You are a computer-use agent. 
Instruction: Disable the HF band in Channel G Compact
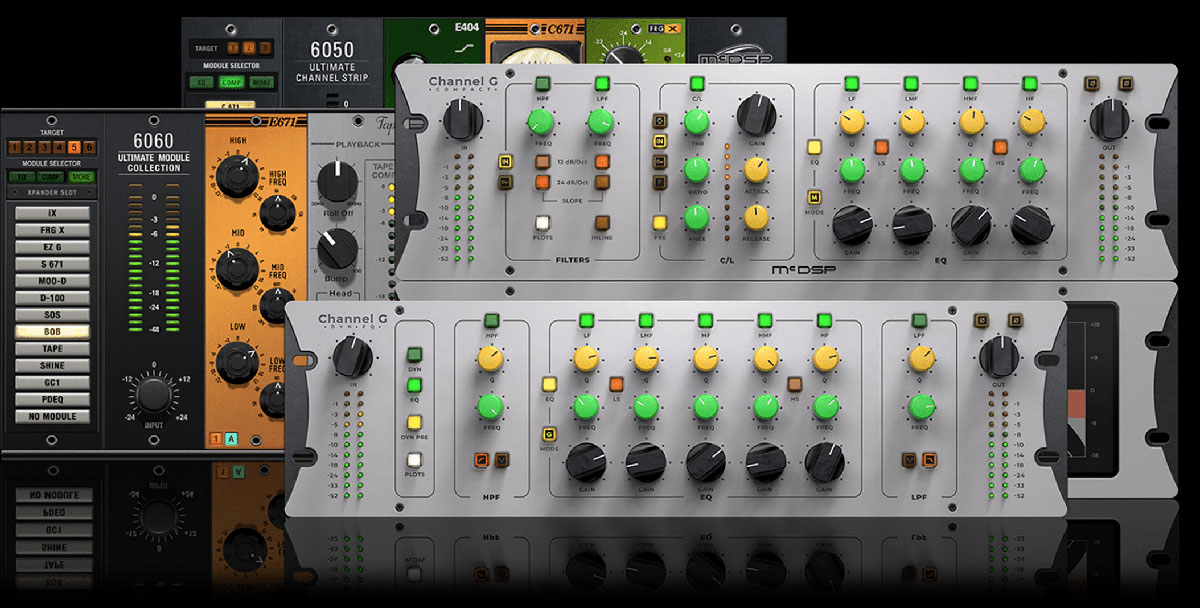(1030, 84)
